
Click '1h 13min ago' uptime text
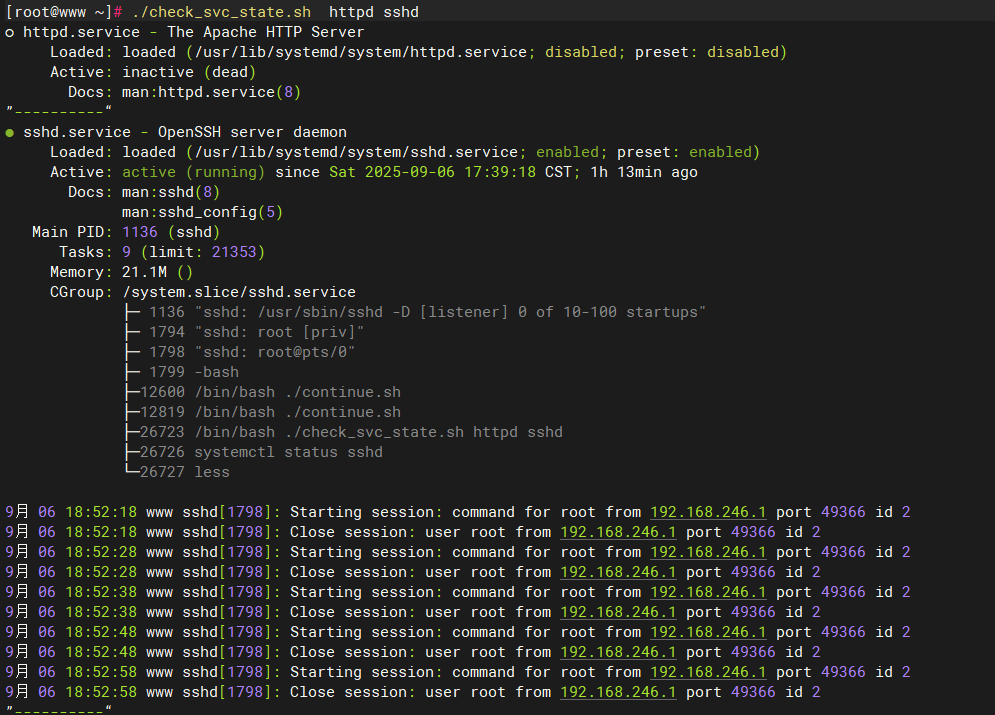point(644,172)
